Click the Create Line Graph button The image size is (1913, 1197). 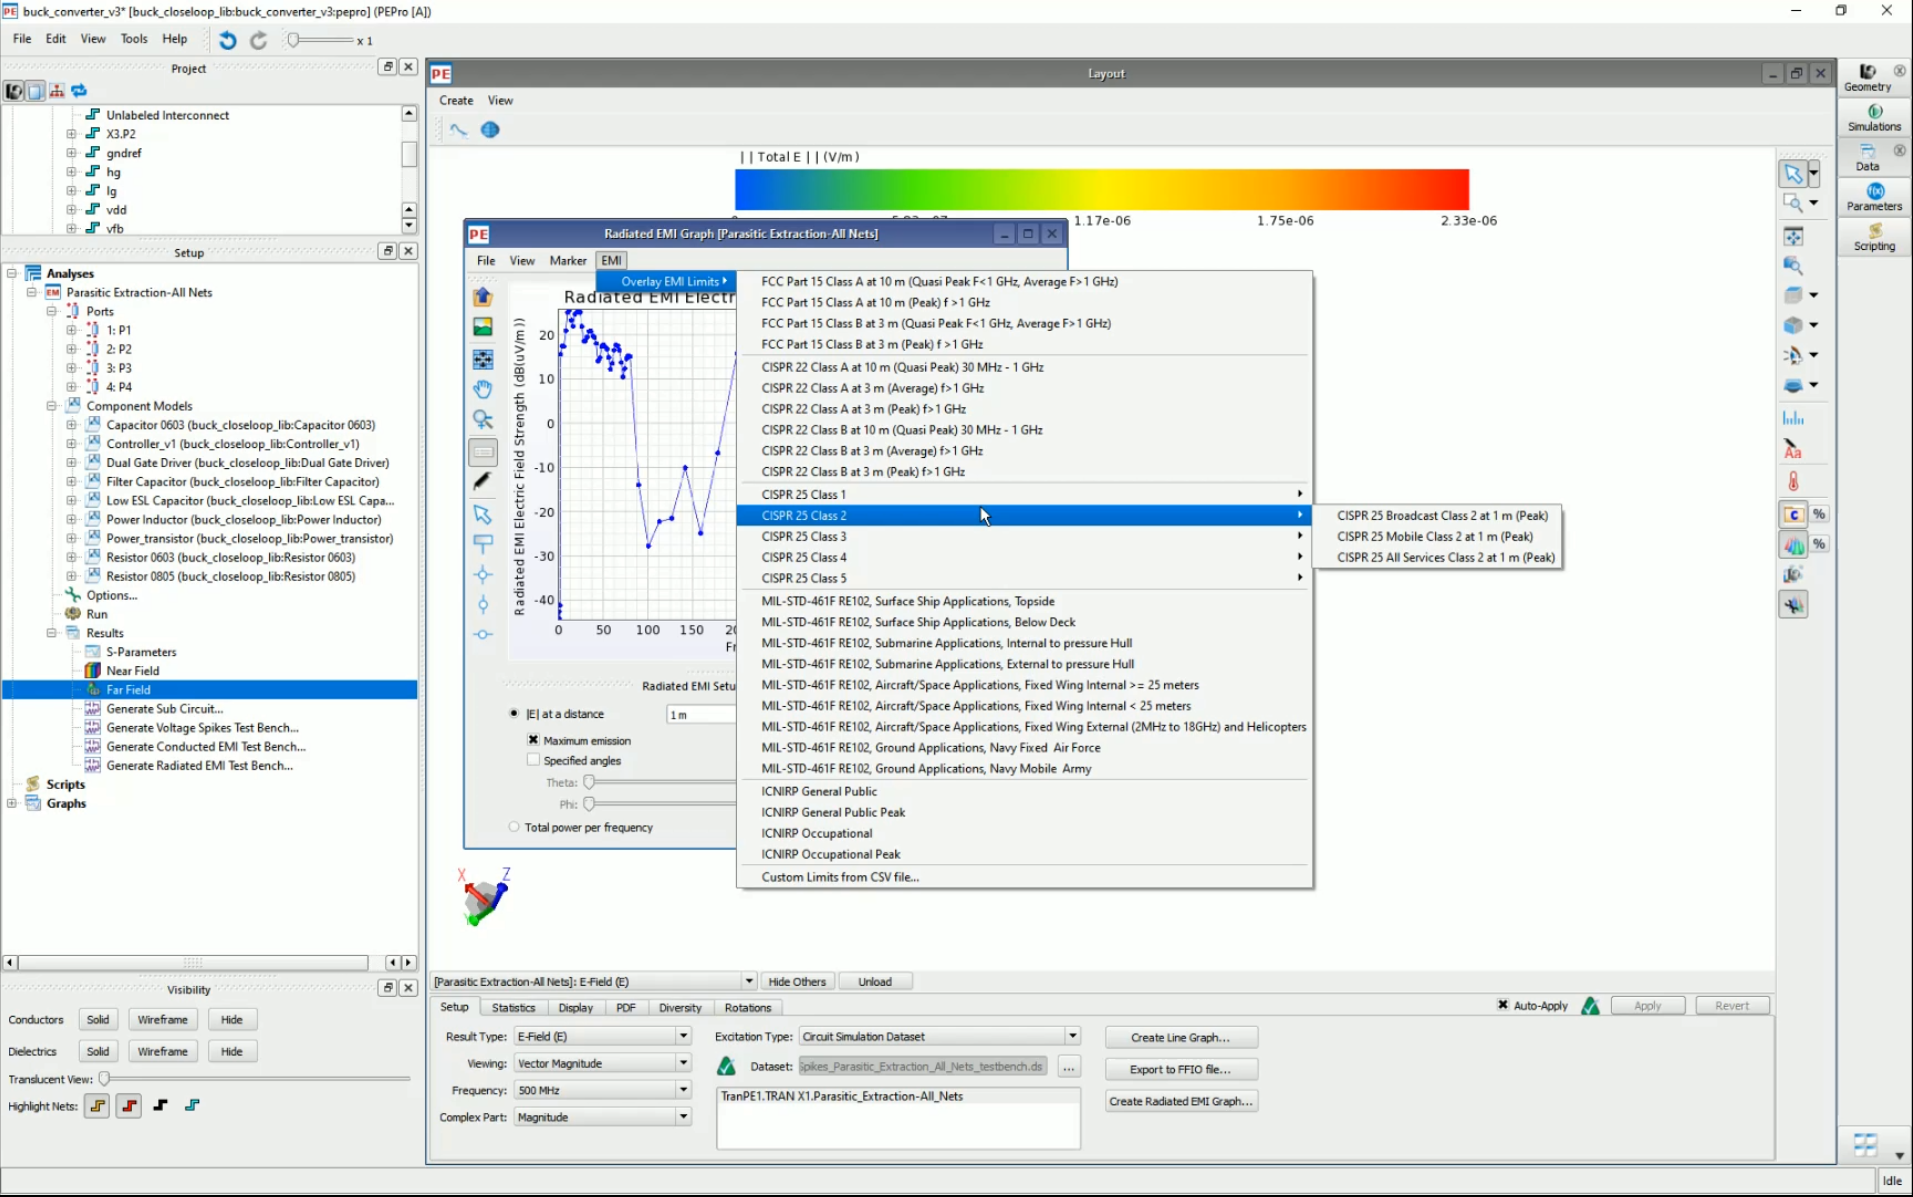click(1180, 1037)
